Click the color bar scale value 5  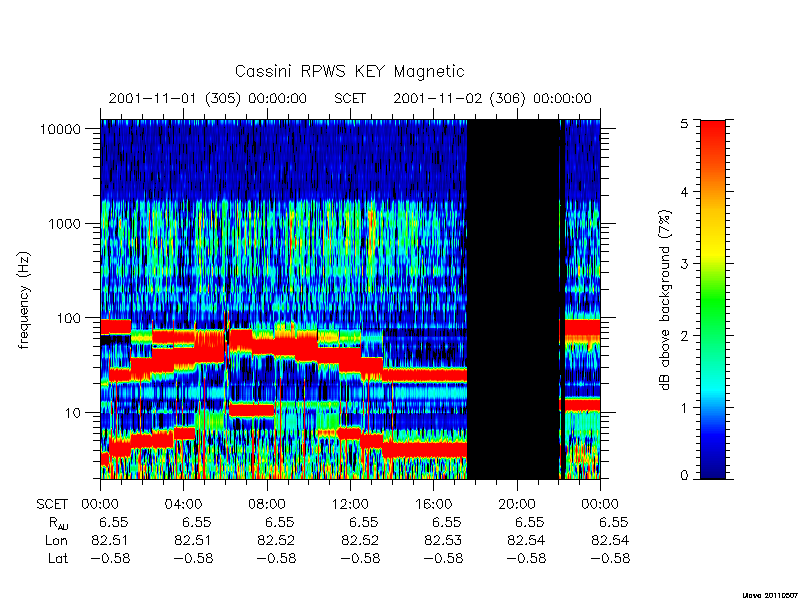684,124
